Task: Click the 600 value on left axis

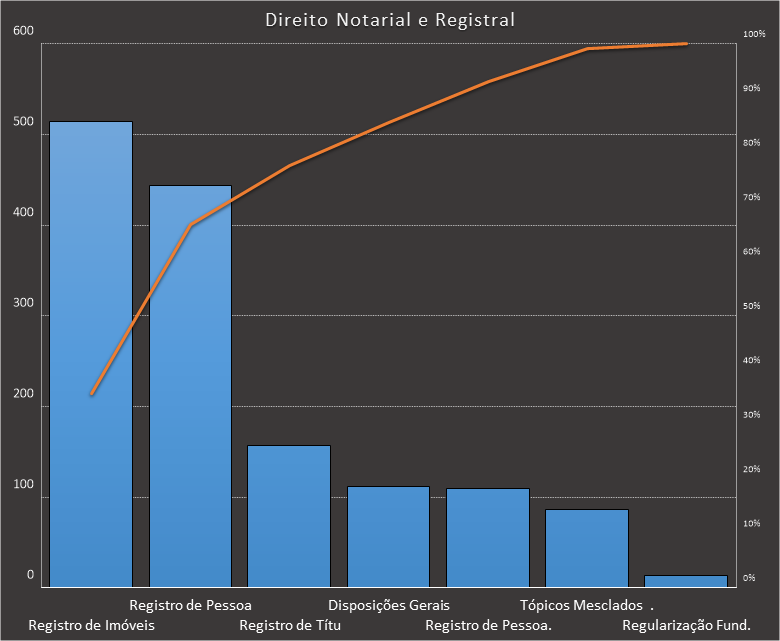Action: point(23,31)
